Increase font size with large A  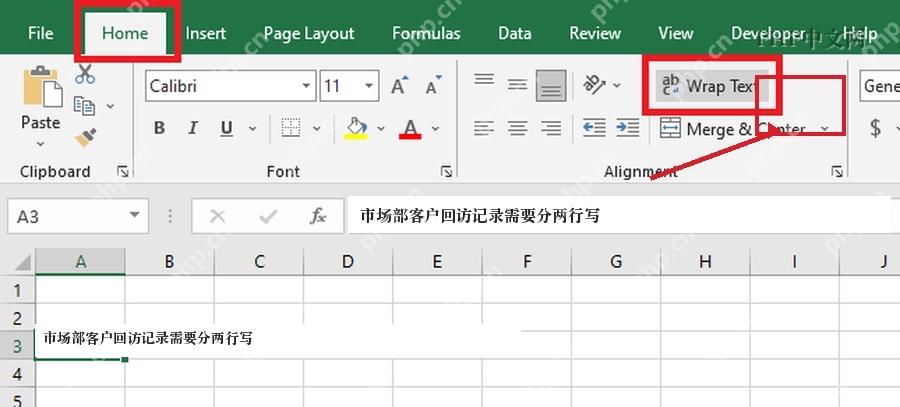pos(400,86)
